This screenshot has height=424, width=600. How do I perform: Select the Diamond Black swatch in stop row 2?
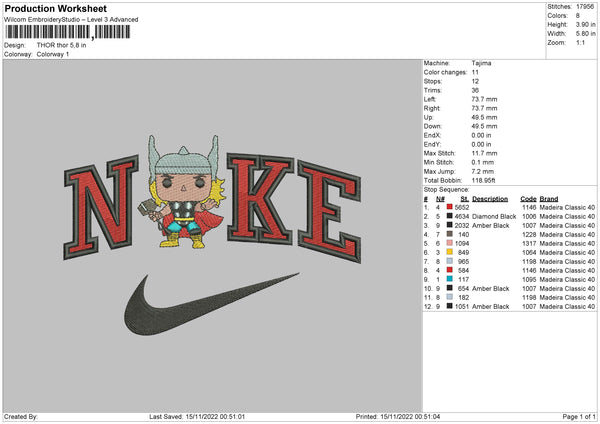(x=450, y=216)
